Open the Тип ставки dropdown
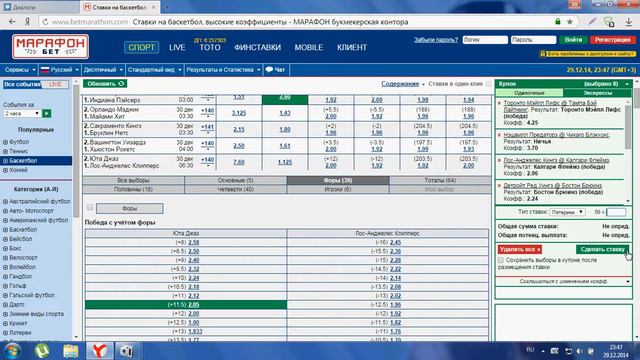This screenshot has width=640, height=360. coord(567,212)
